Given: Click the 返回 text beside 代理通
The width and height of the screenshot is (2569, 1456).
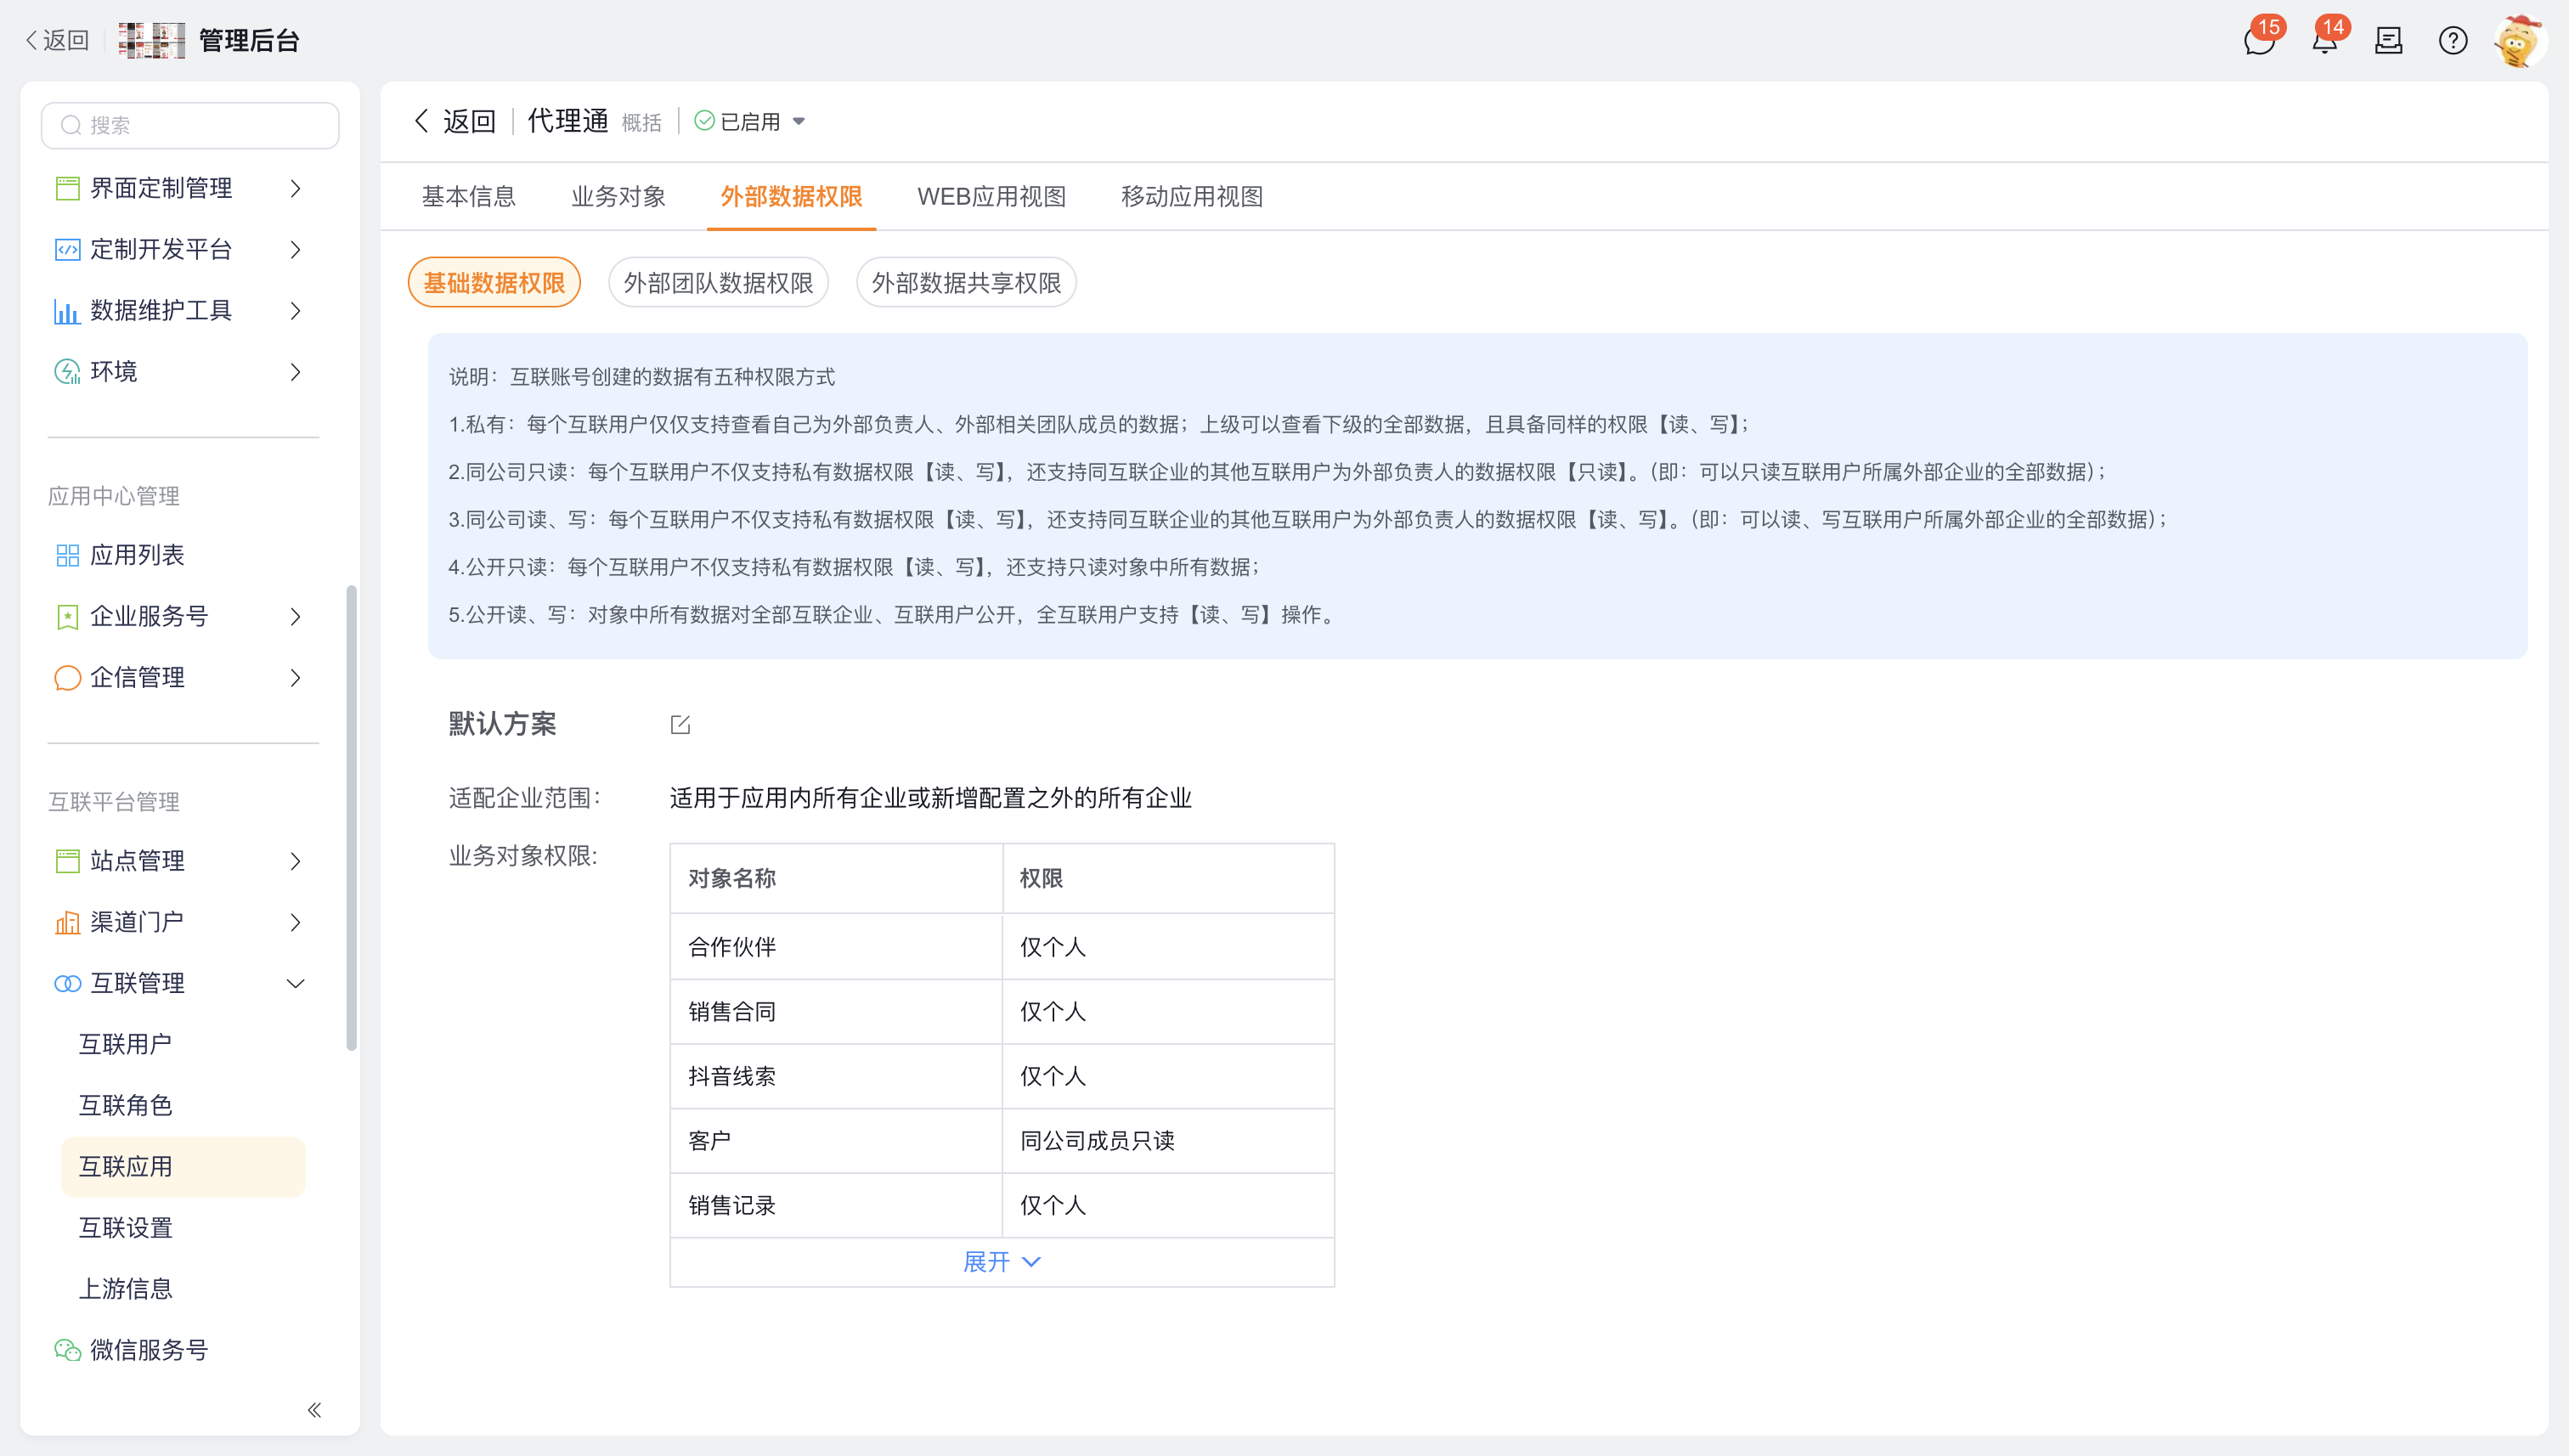Looking at the screenshot, I should pyautogui.click(x=469, y=121).
